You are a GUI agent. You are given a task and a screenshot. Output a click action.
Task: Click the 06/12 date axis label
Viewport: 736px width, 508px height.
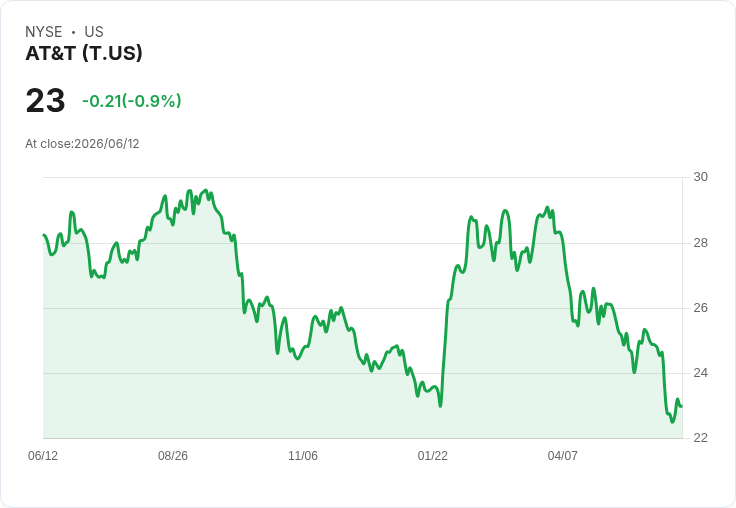coord(43,455)
